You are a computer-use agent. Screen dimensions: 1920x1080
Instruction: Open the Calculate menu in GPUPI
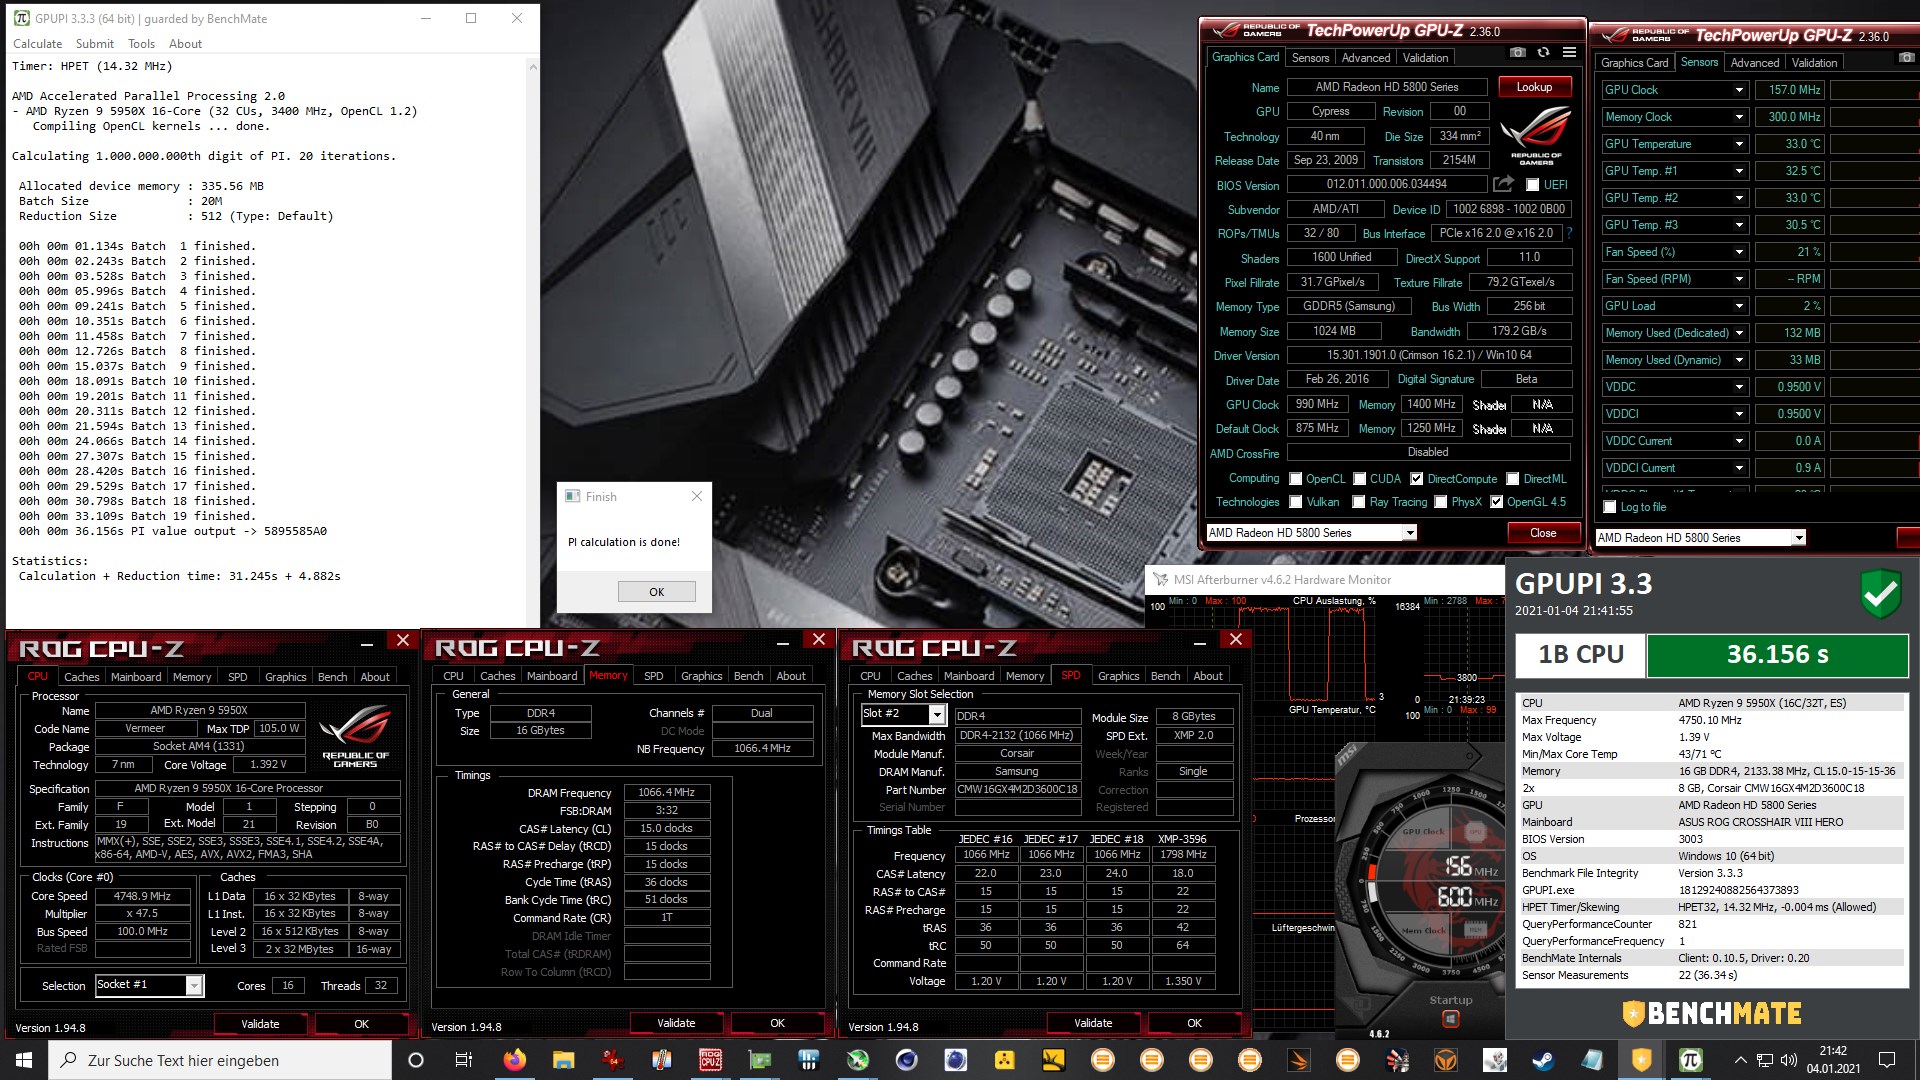tap(37, 44)
